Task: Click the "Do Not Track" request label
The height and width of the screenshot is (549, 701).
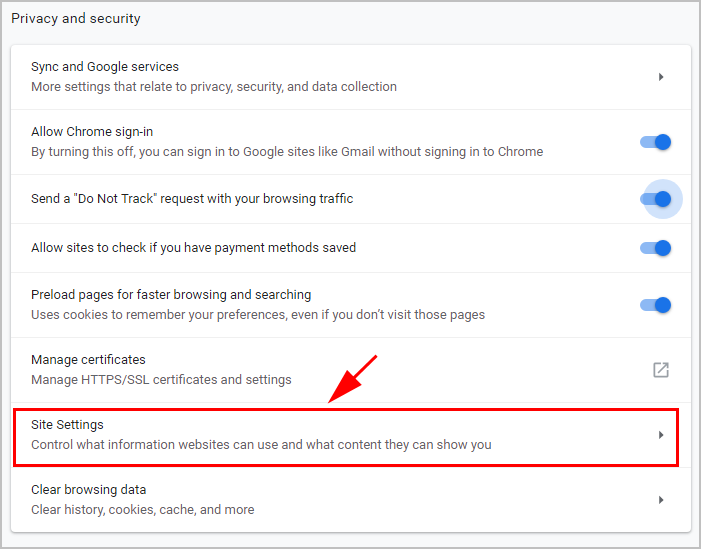Action: click(x=192, y=199)
